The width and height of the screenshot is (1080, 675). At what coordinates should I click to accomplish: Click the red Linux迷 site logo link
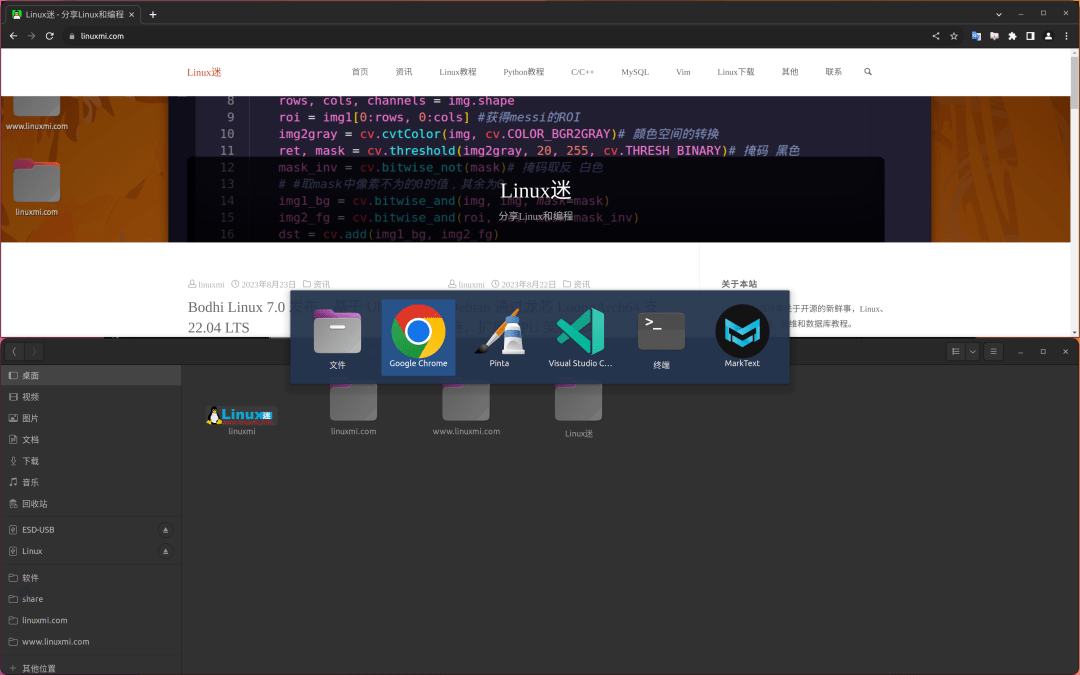click(204, 72)
